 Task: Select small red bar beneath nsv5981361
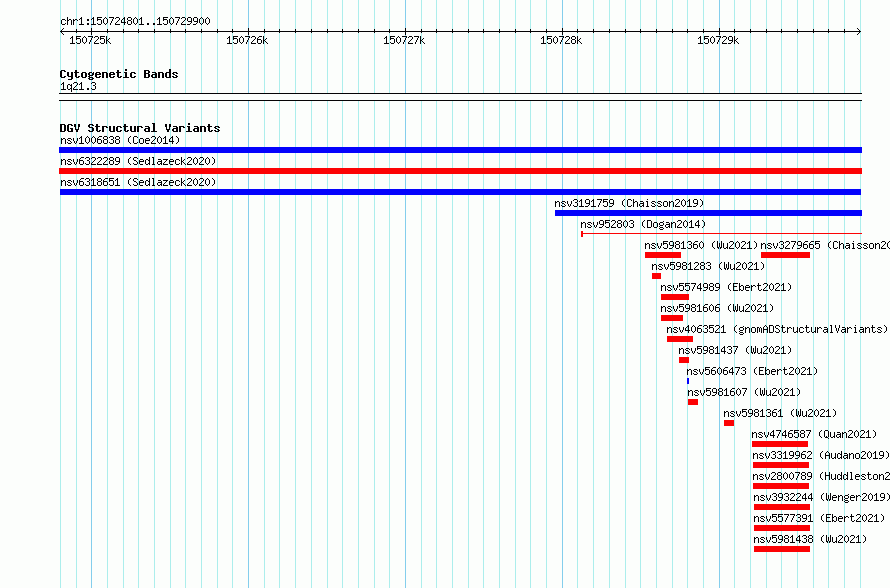point(729,423)
